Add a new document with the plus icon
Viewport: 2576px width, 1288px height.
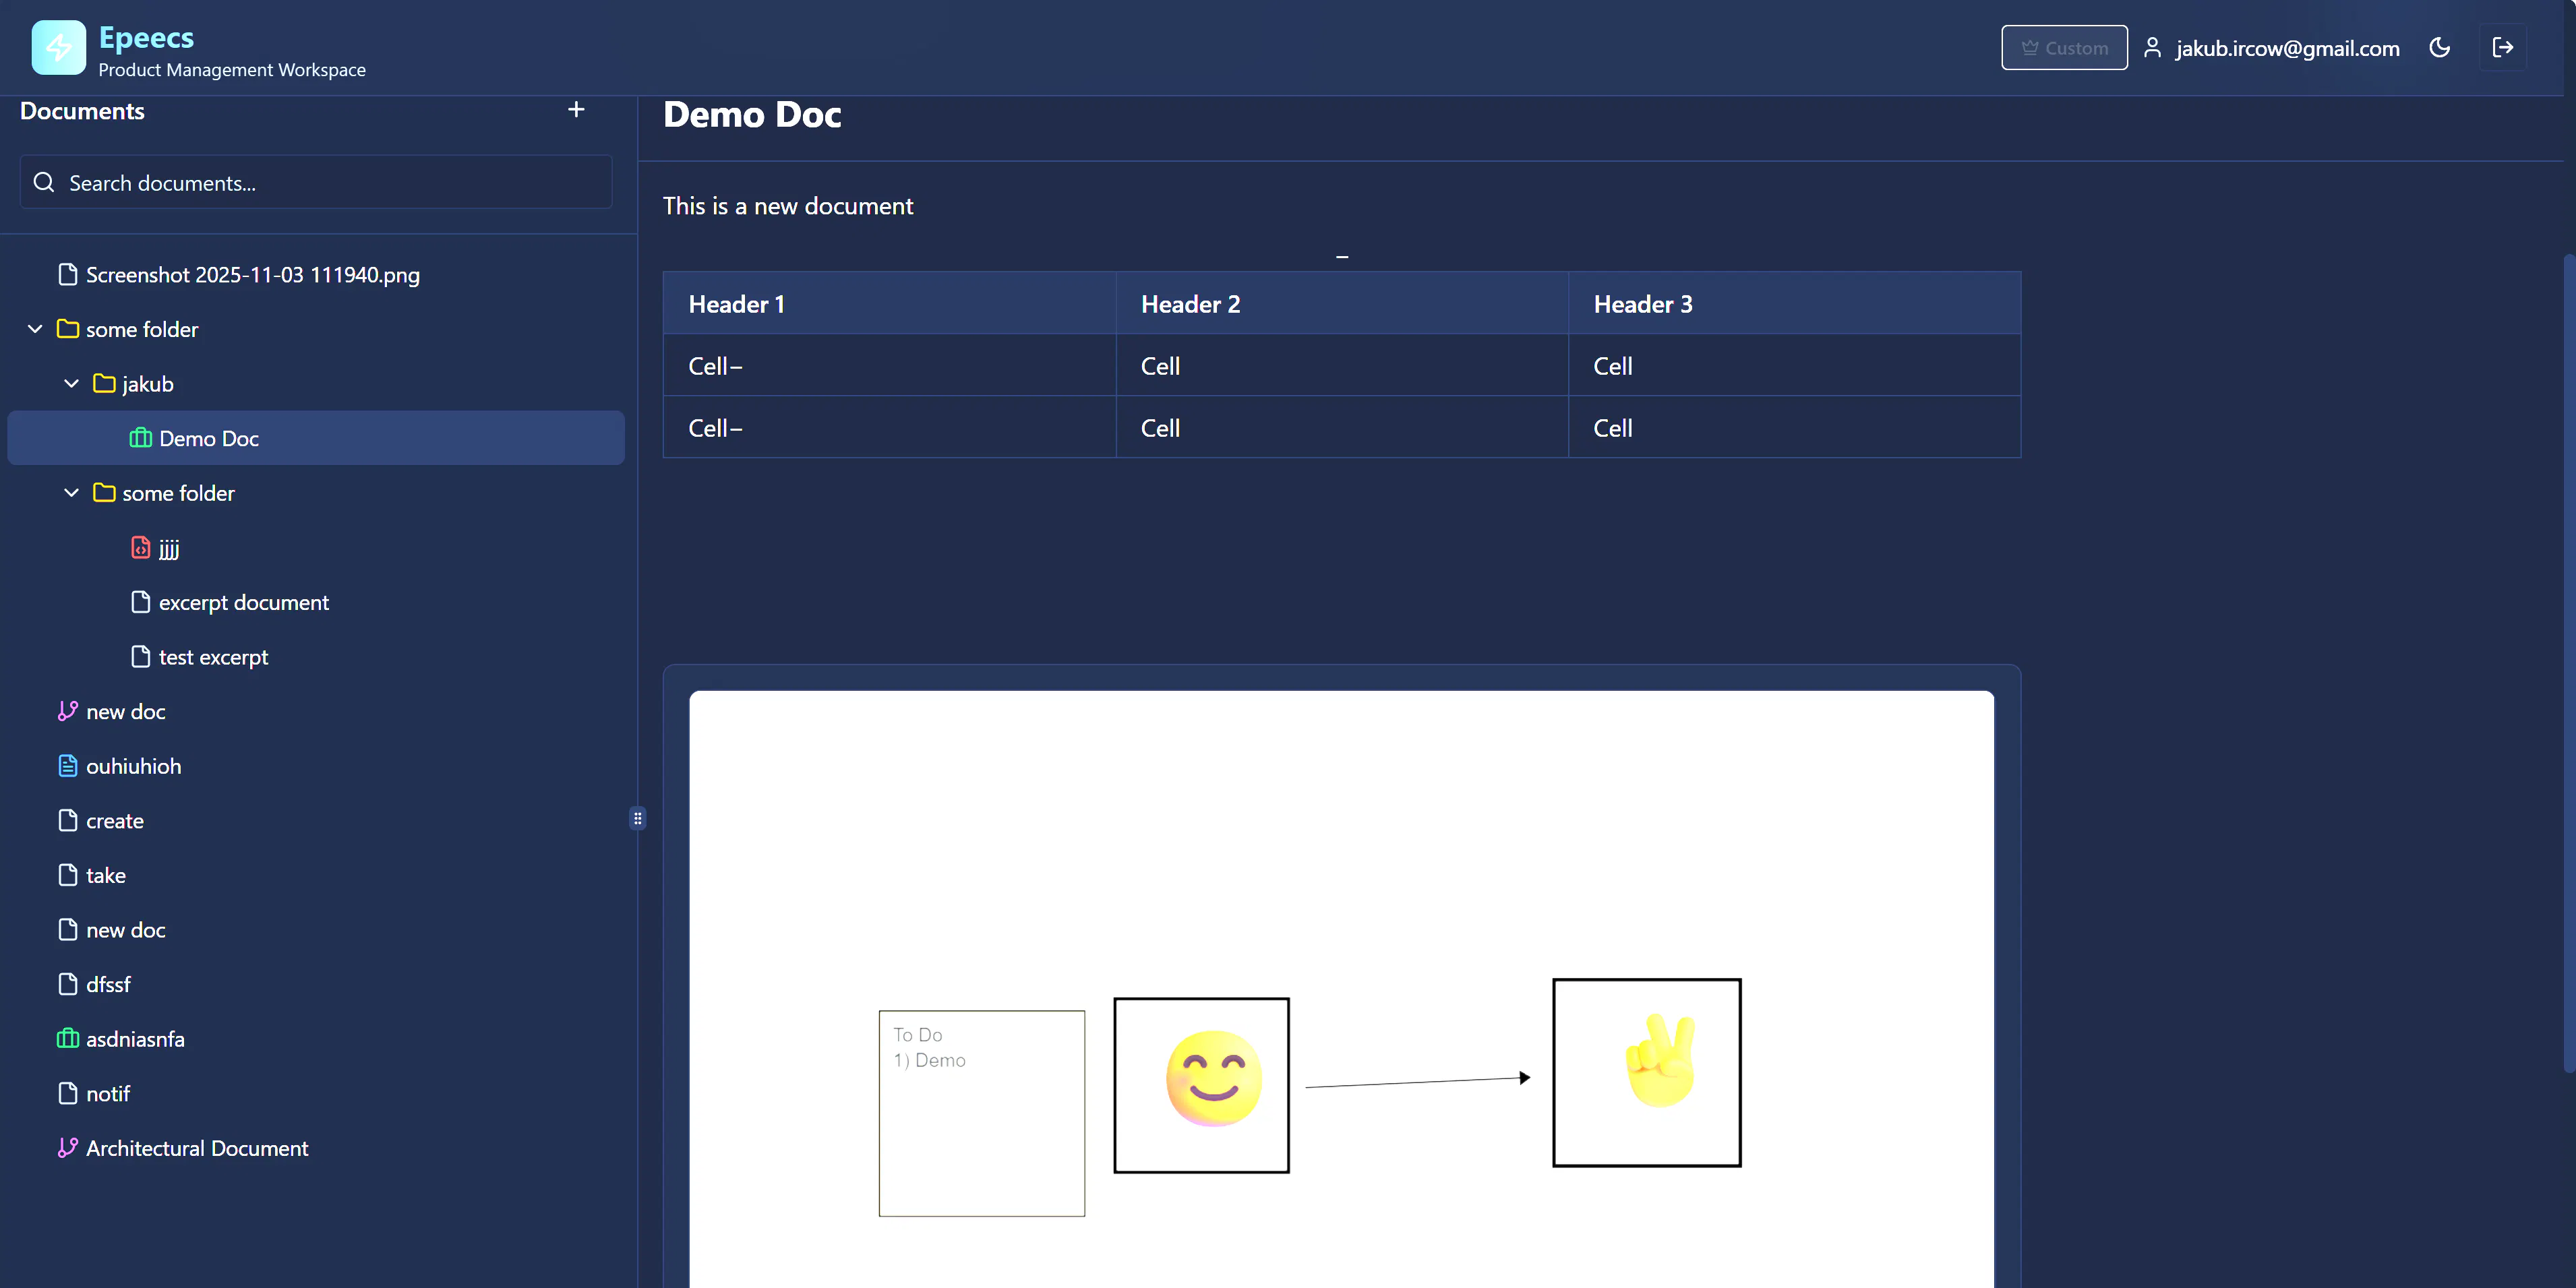tap(576, 110)
